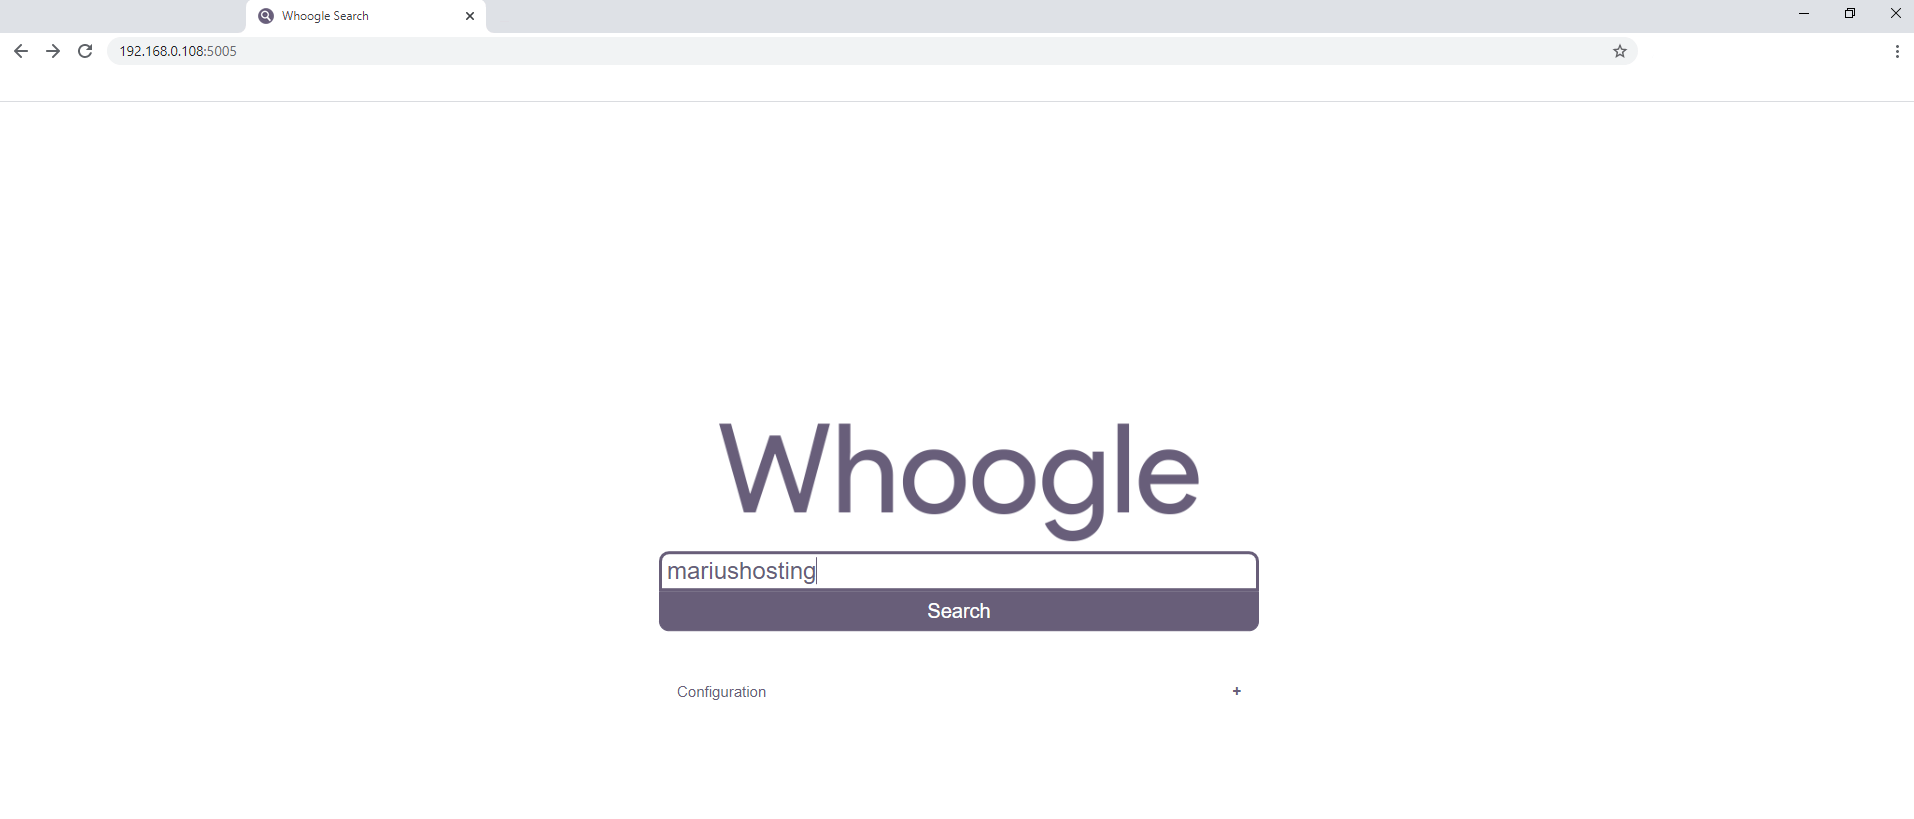This screenshot has height=819, width=1914.
Task: Click the forward navigation arrow
Action: tap(52, 51)
